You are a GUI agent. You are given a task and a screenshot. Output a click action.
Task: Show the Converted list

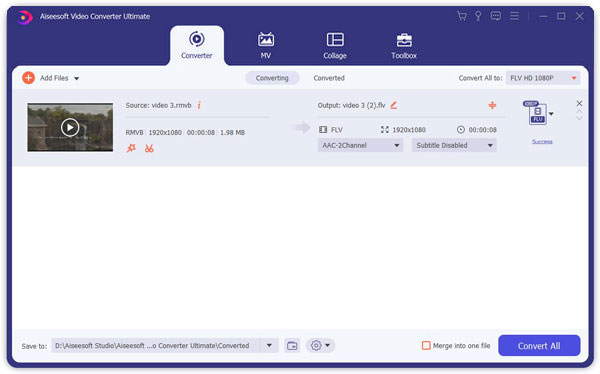tap(329, 78)
